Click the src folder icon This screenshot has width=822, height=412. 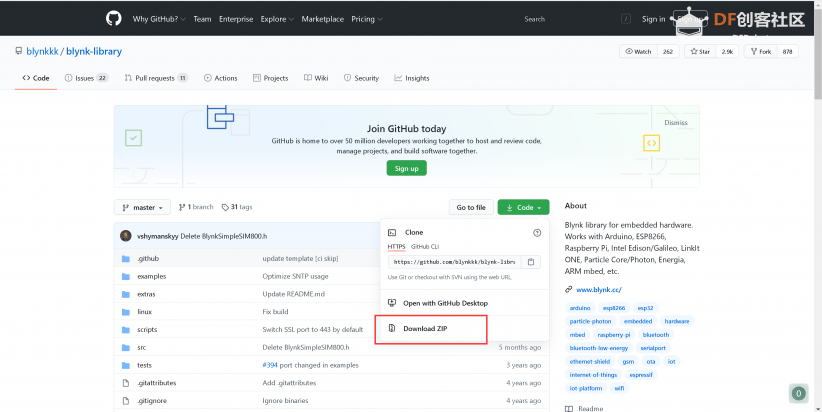[x=126, y=348]
